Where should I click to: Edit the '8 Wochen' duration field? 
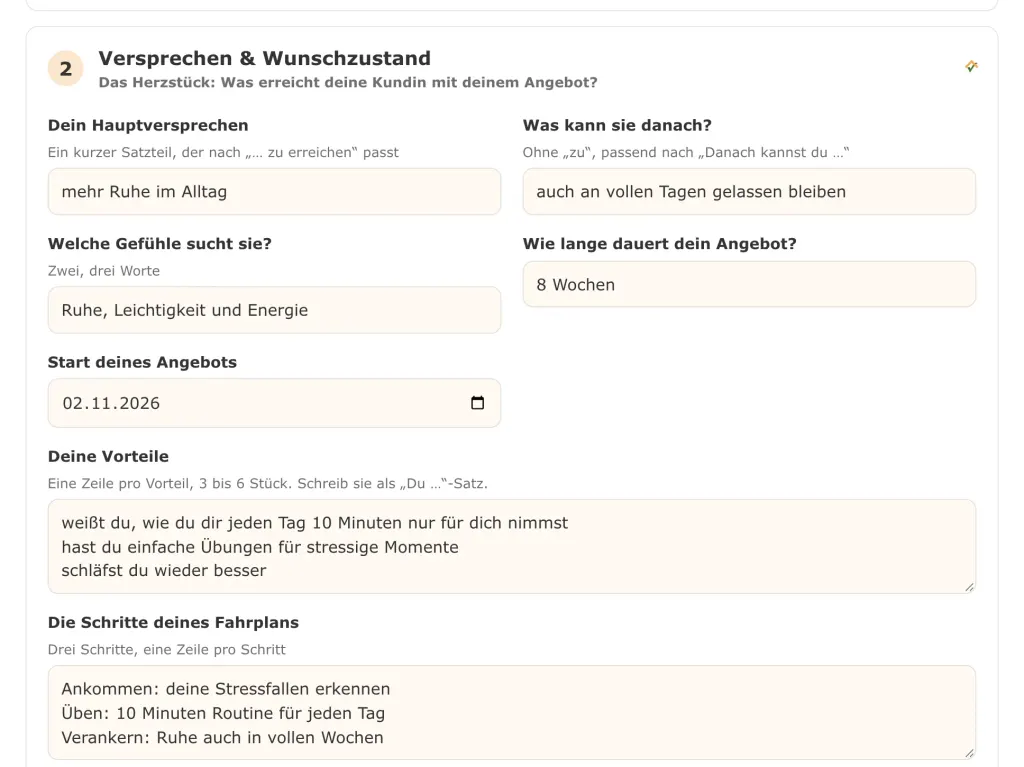click(749, 285)
